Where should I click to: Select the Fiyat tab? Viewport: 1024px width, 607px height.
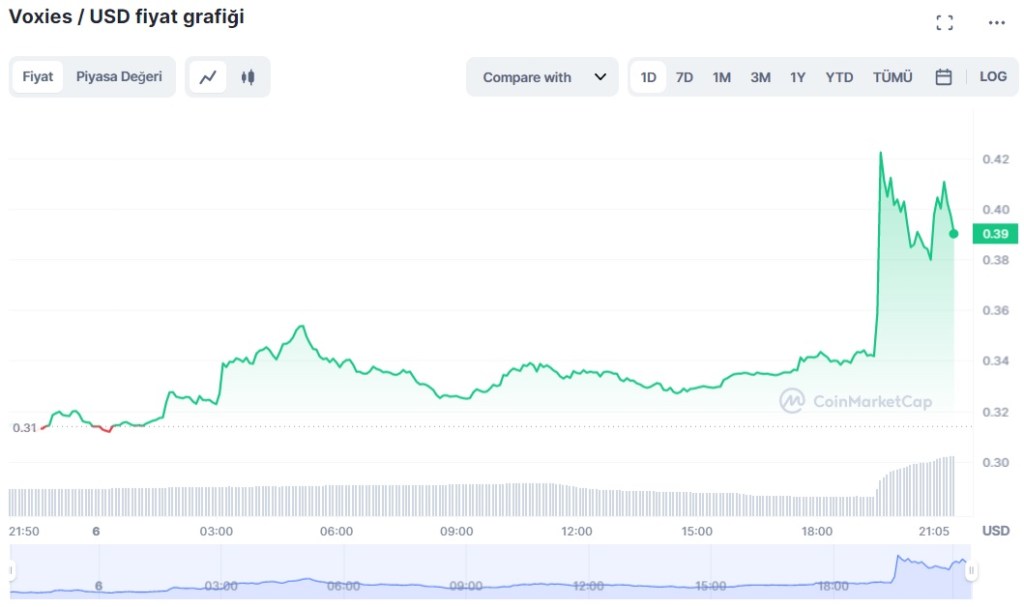(x=38, y=76)
